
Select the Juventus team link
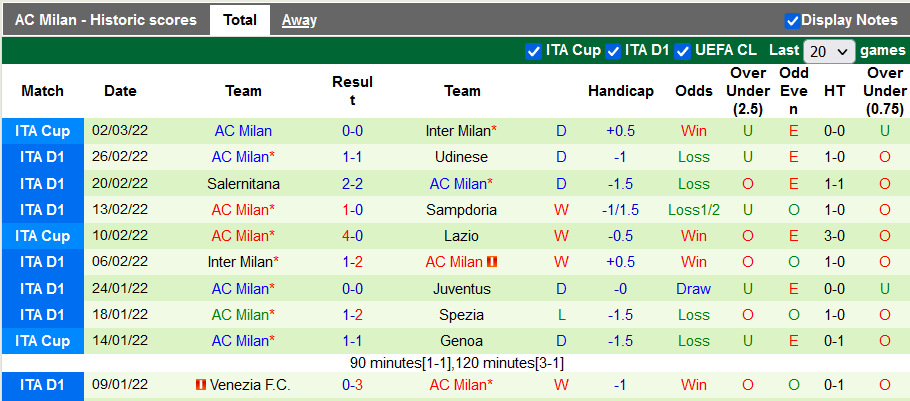[x=461, y=289]
